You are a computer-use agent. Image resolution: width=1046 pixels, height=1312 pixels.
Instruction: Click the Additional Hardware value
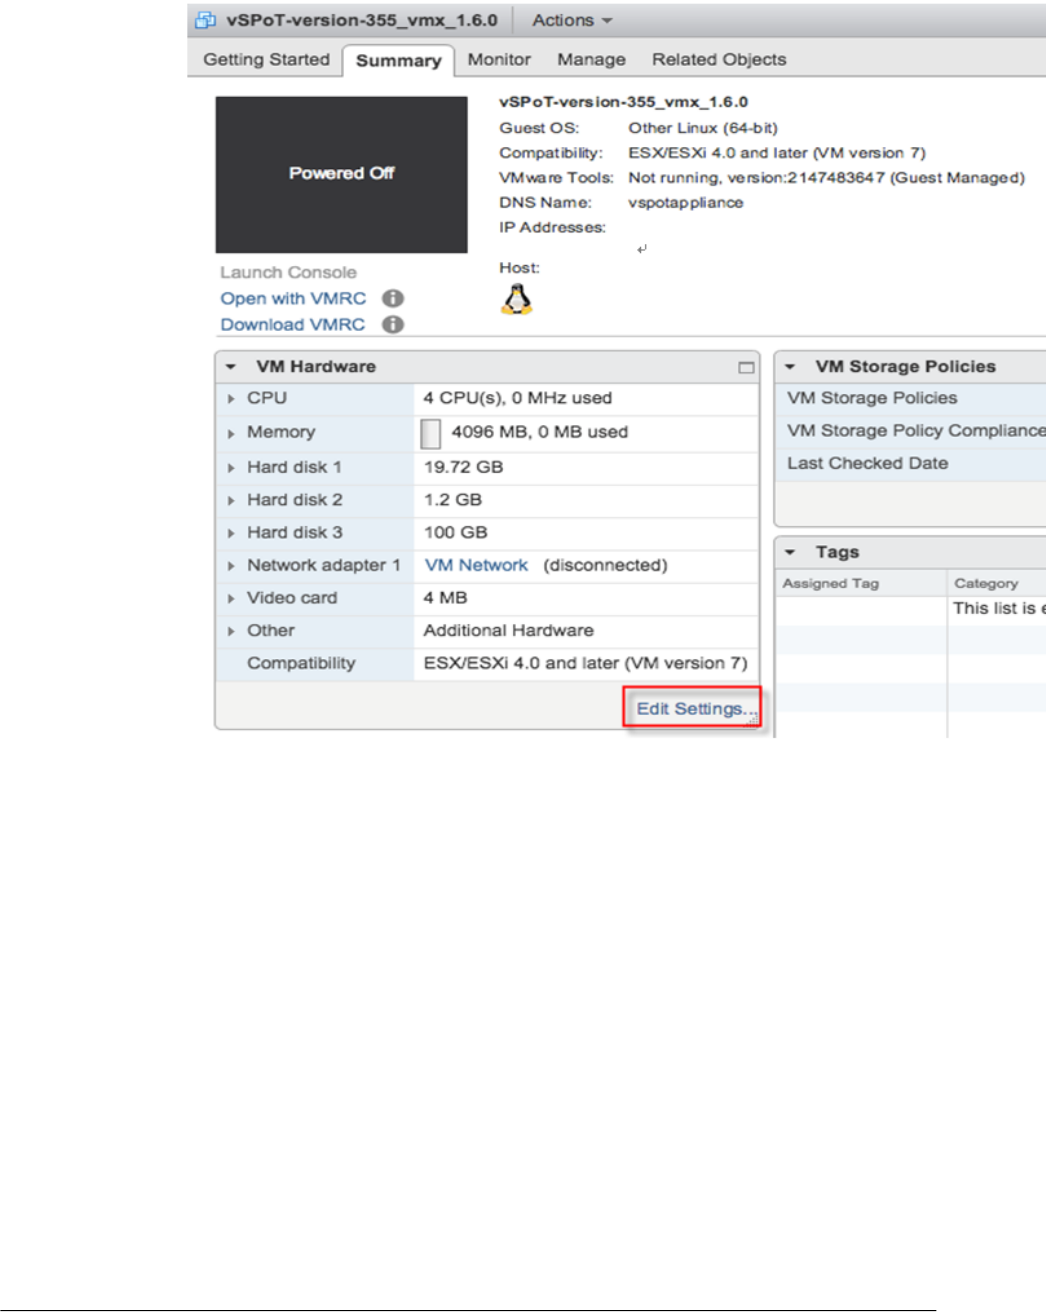(x=508, y=630)
